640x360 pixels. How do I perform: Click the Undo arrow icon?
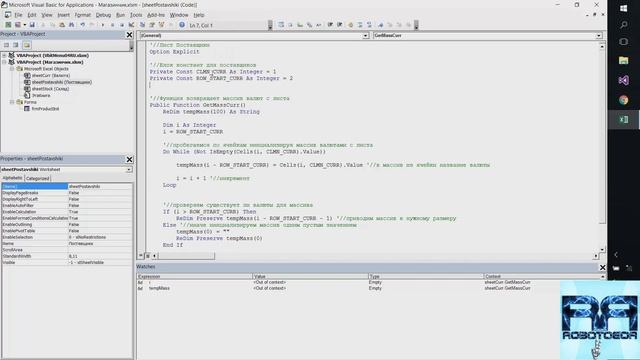(x=82, y=25)
